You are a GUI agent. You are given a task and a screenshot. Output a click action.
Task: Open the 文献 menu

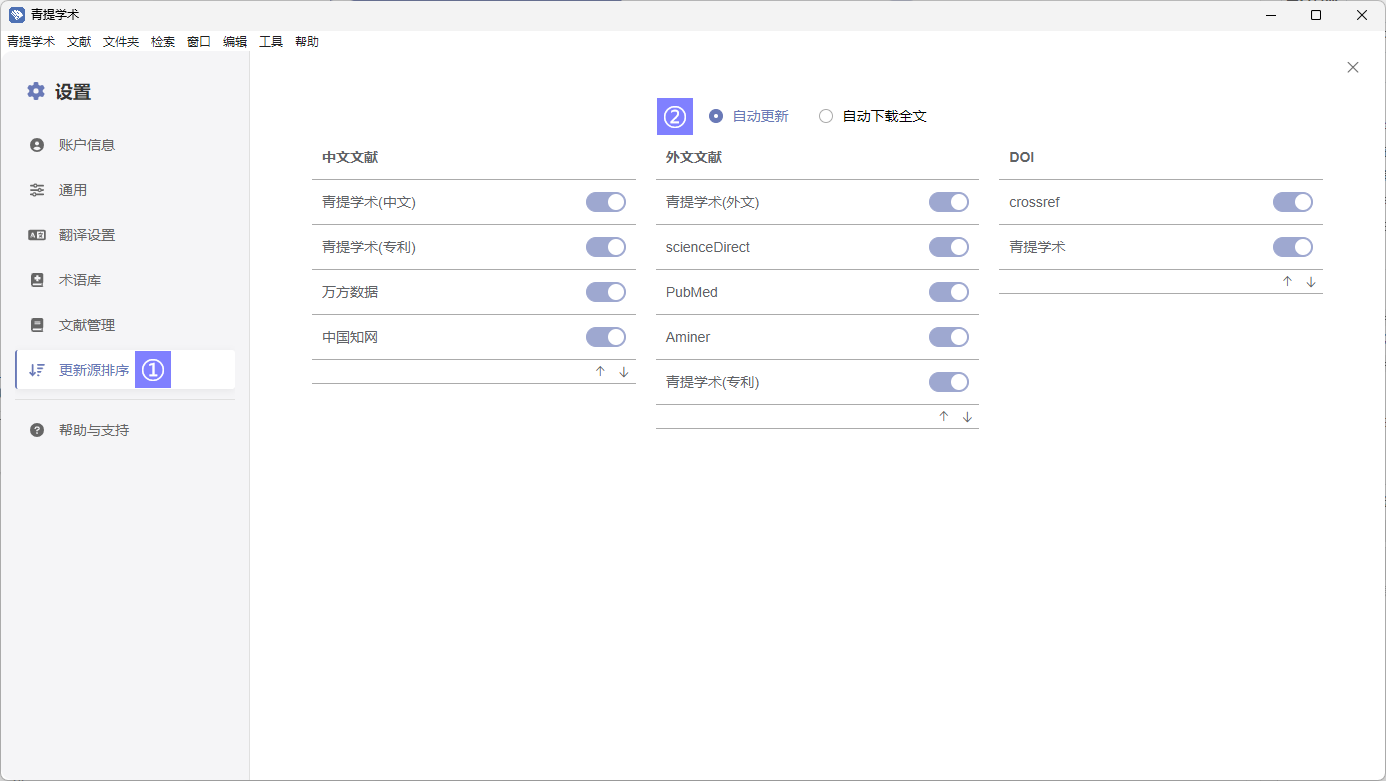click(79, 42)
